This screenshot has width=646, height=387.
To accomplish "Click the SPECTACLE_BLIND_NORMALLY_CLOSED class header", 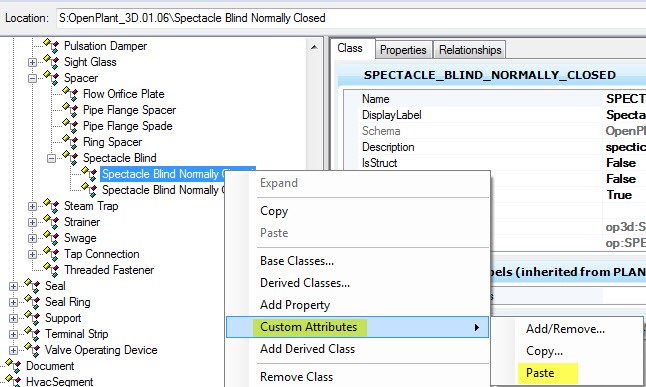I will [x=490, y=75].
